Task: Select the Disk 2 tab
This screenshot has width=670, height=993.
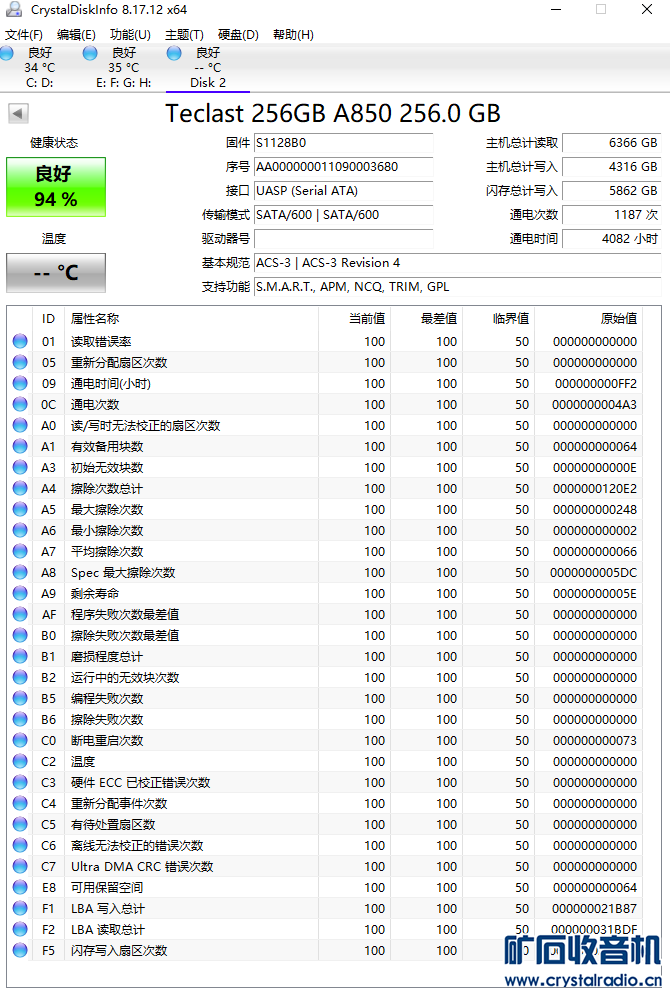Action: 208,67
